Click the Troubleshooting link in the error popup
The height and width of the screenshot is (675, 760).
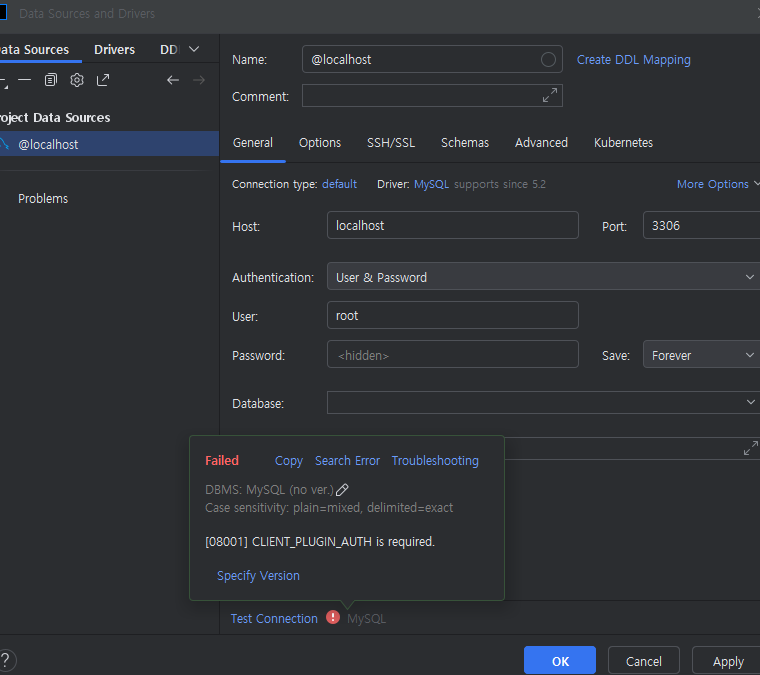click(x=435, y=461)
